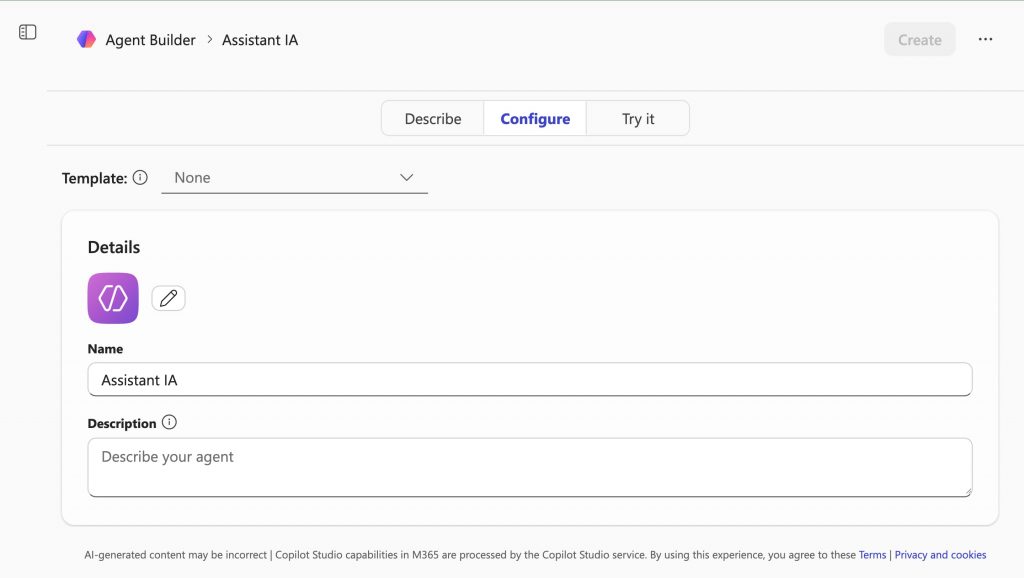Viewport: 1024px width, 578px height.
Task: Click the chevron arrow in Template dropdown
Action: click(407, 178)
